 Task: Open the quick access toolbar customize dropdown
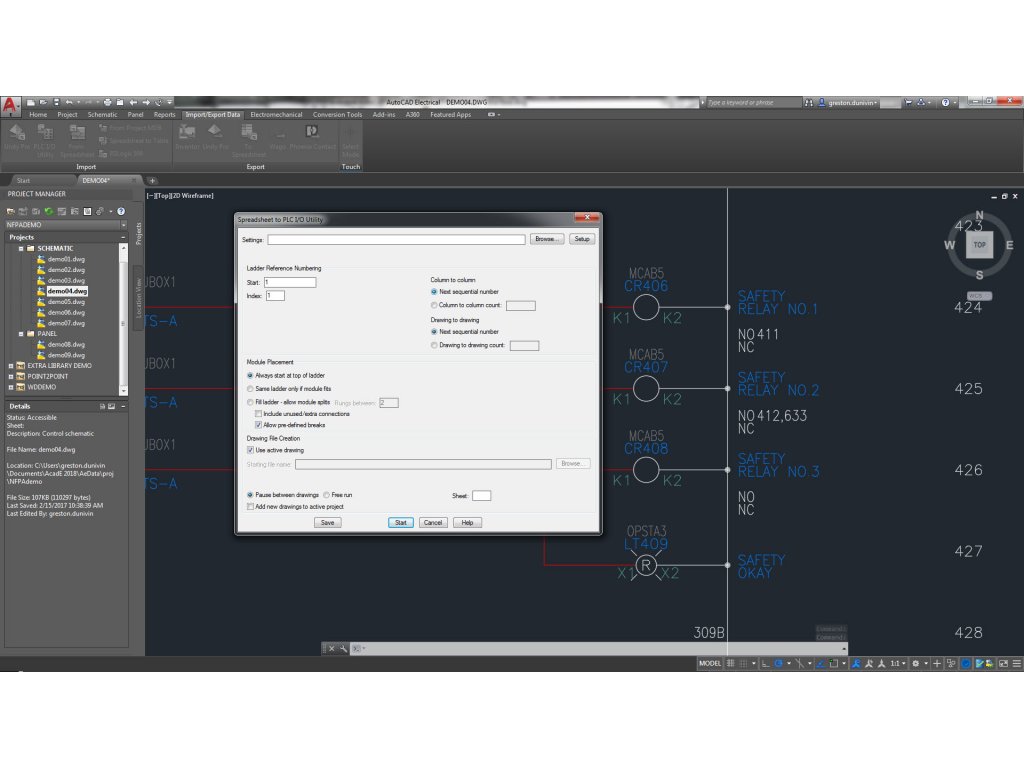click(170, 103)
